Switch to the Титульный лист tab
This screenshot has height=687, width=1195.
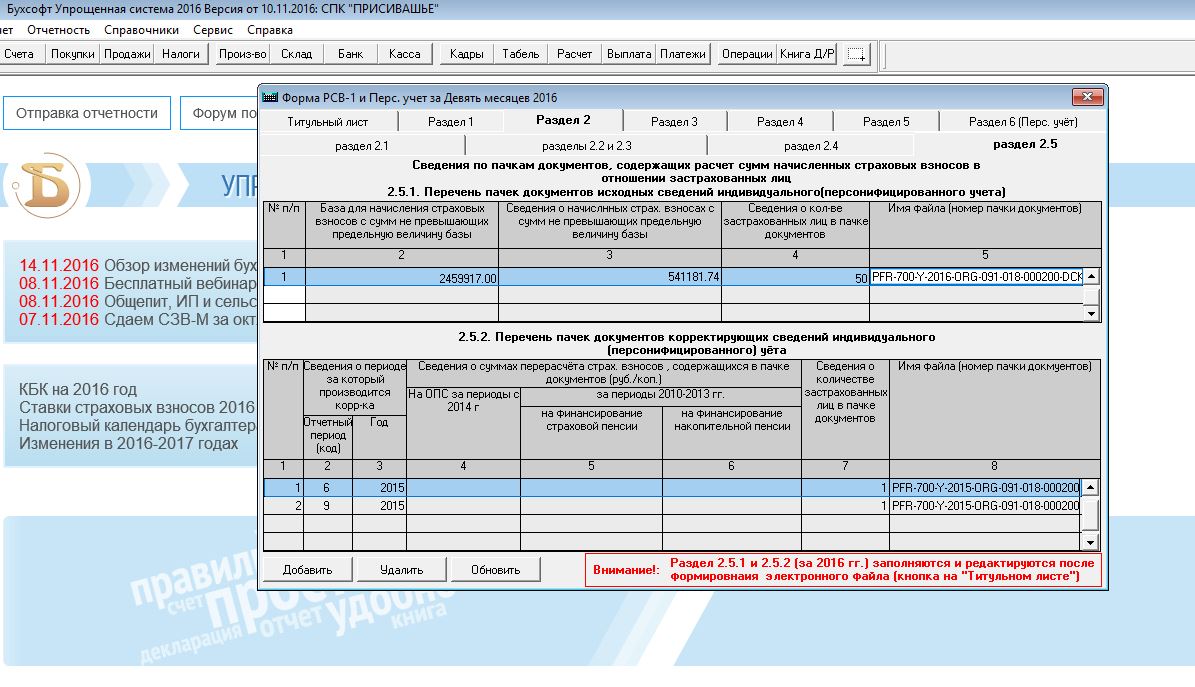point(328,122)
